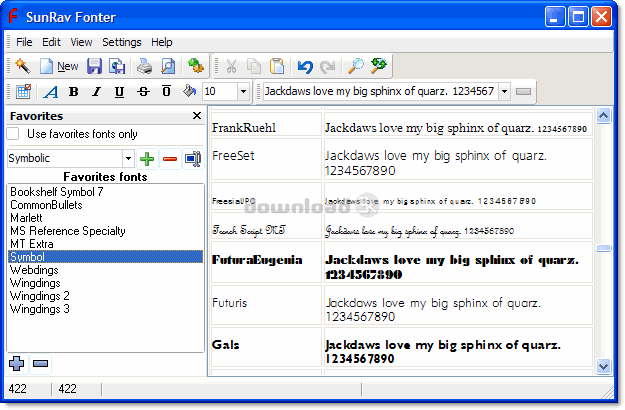Click the paint bucket fill color icon
The image size is (625, 410).
point(188,91)
